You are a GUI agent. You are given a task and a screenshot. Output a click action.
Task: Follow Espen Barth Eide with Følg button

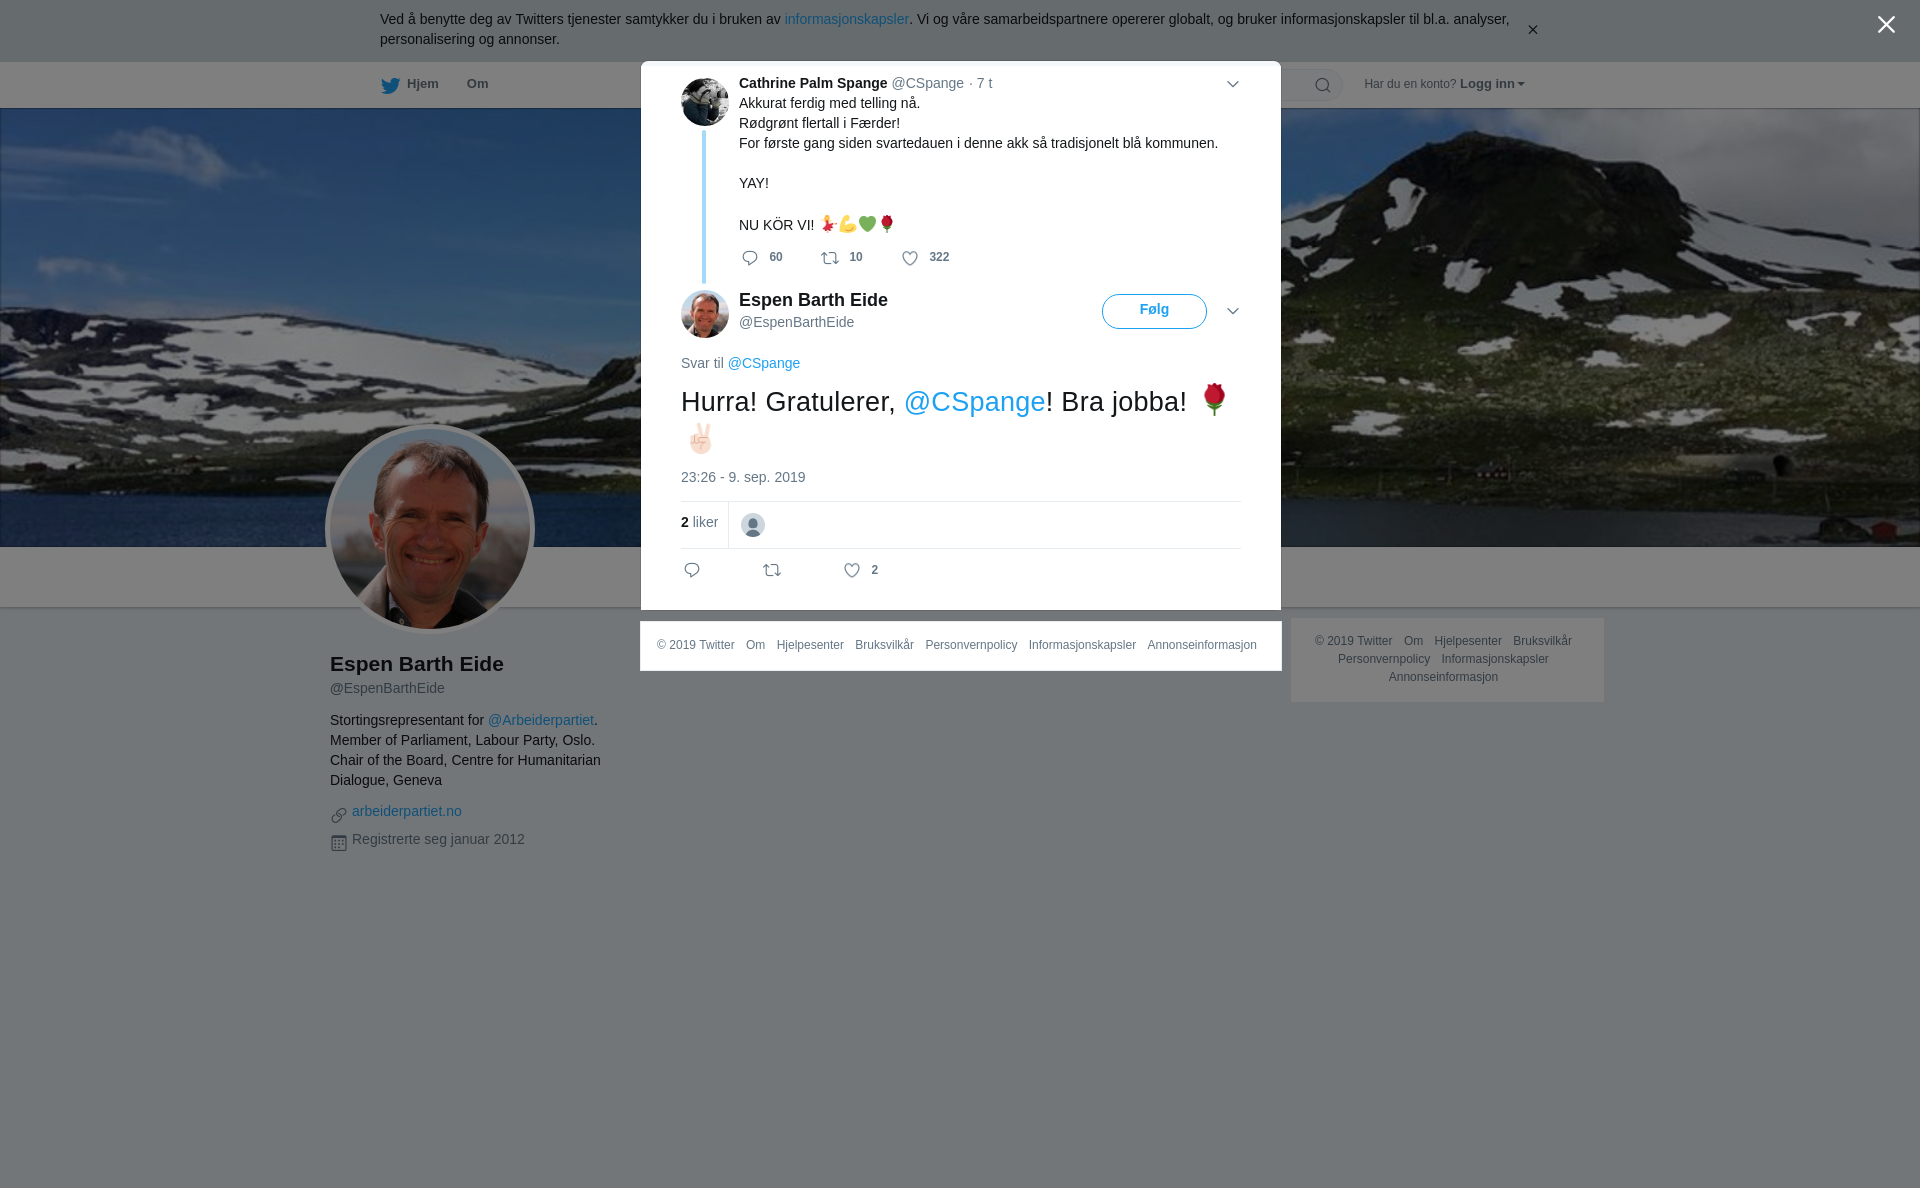tap(1154, 311)
